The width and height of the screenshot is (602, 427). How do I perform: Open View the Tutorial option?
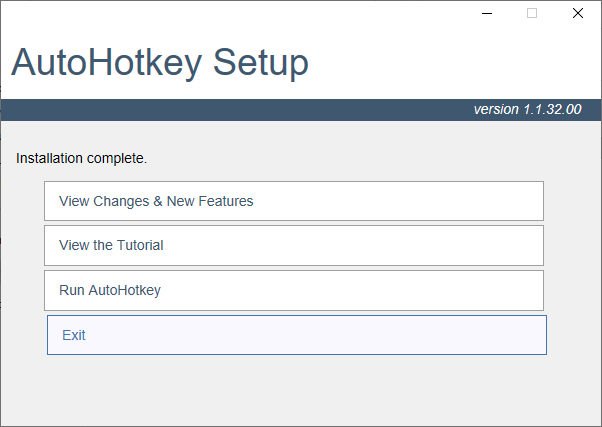coord(294,245)
